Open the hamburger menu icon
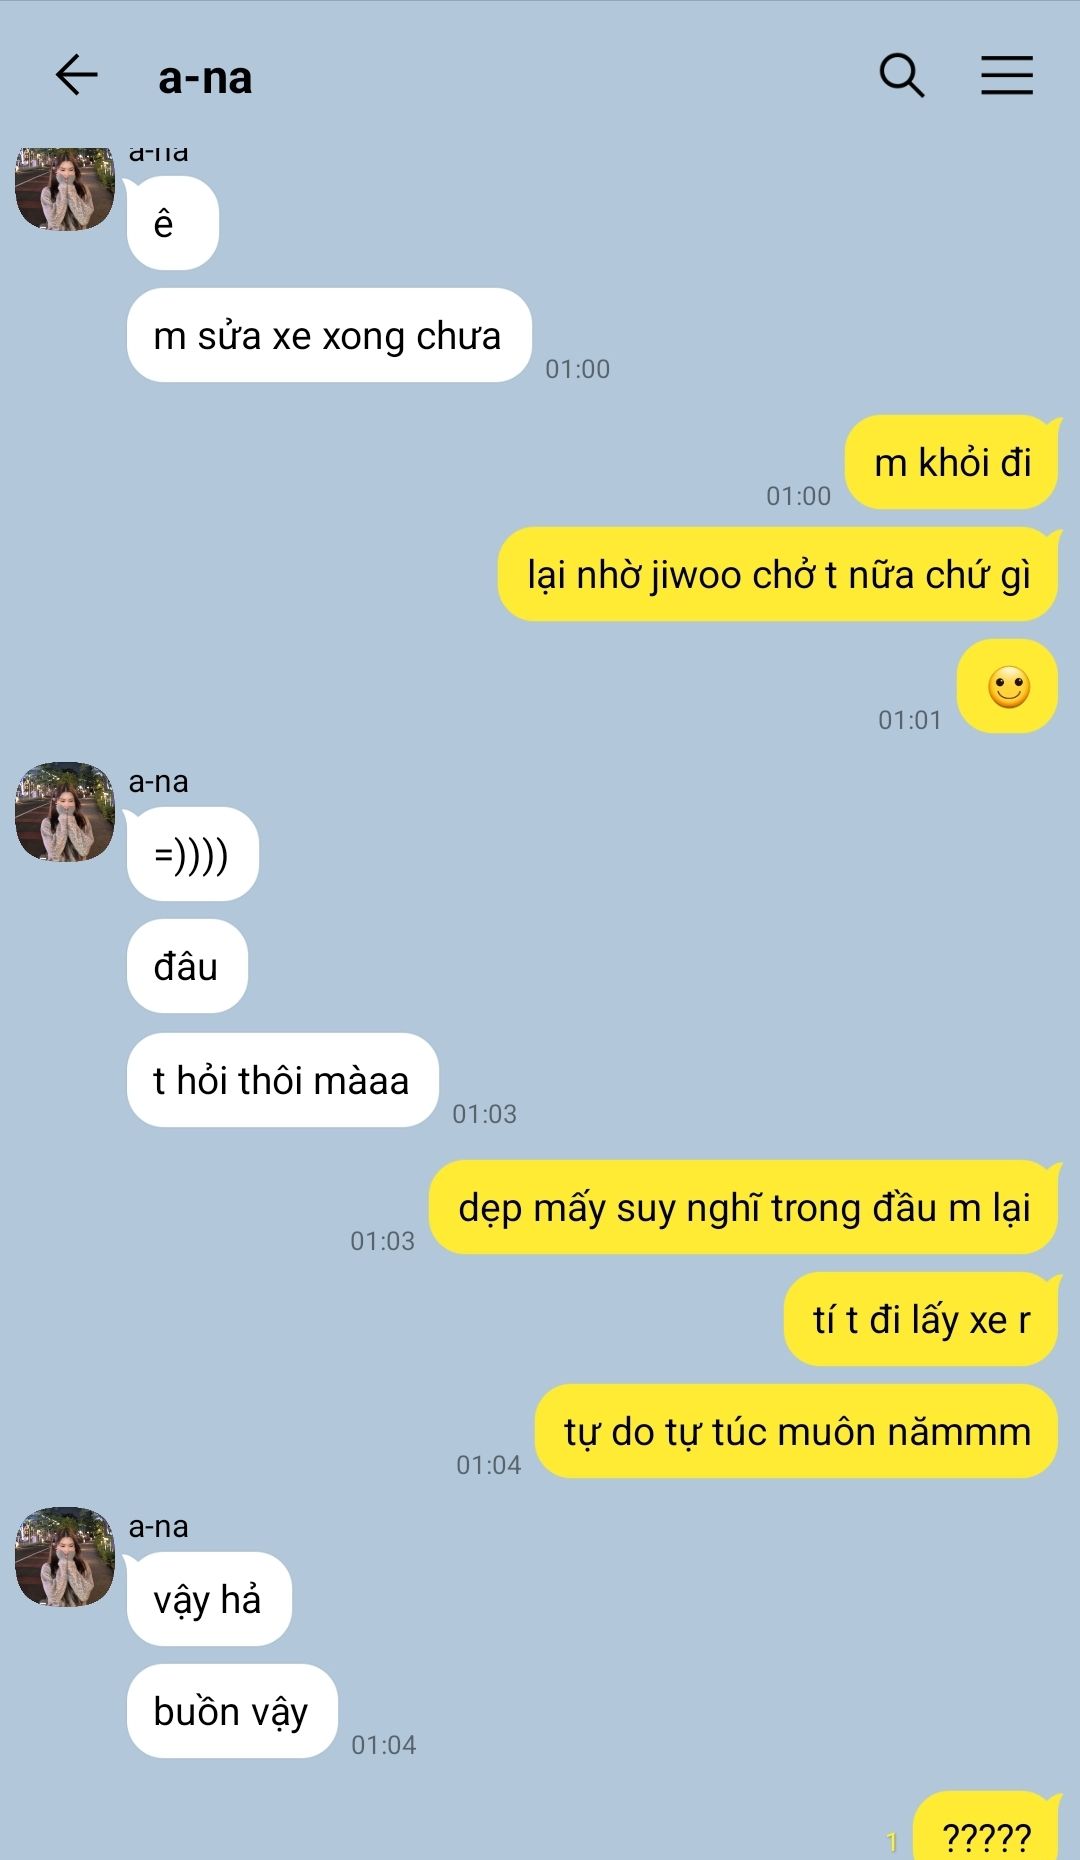Image resolution: width=1080 pixels, height=1860 pixels. 1006,75
